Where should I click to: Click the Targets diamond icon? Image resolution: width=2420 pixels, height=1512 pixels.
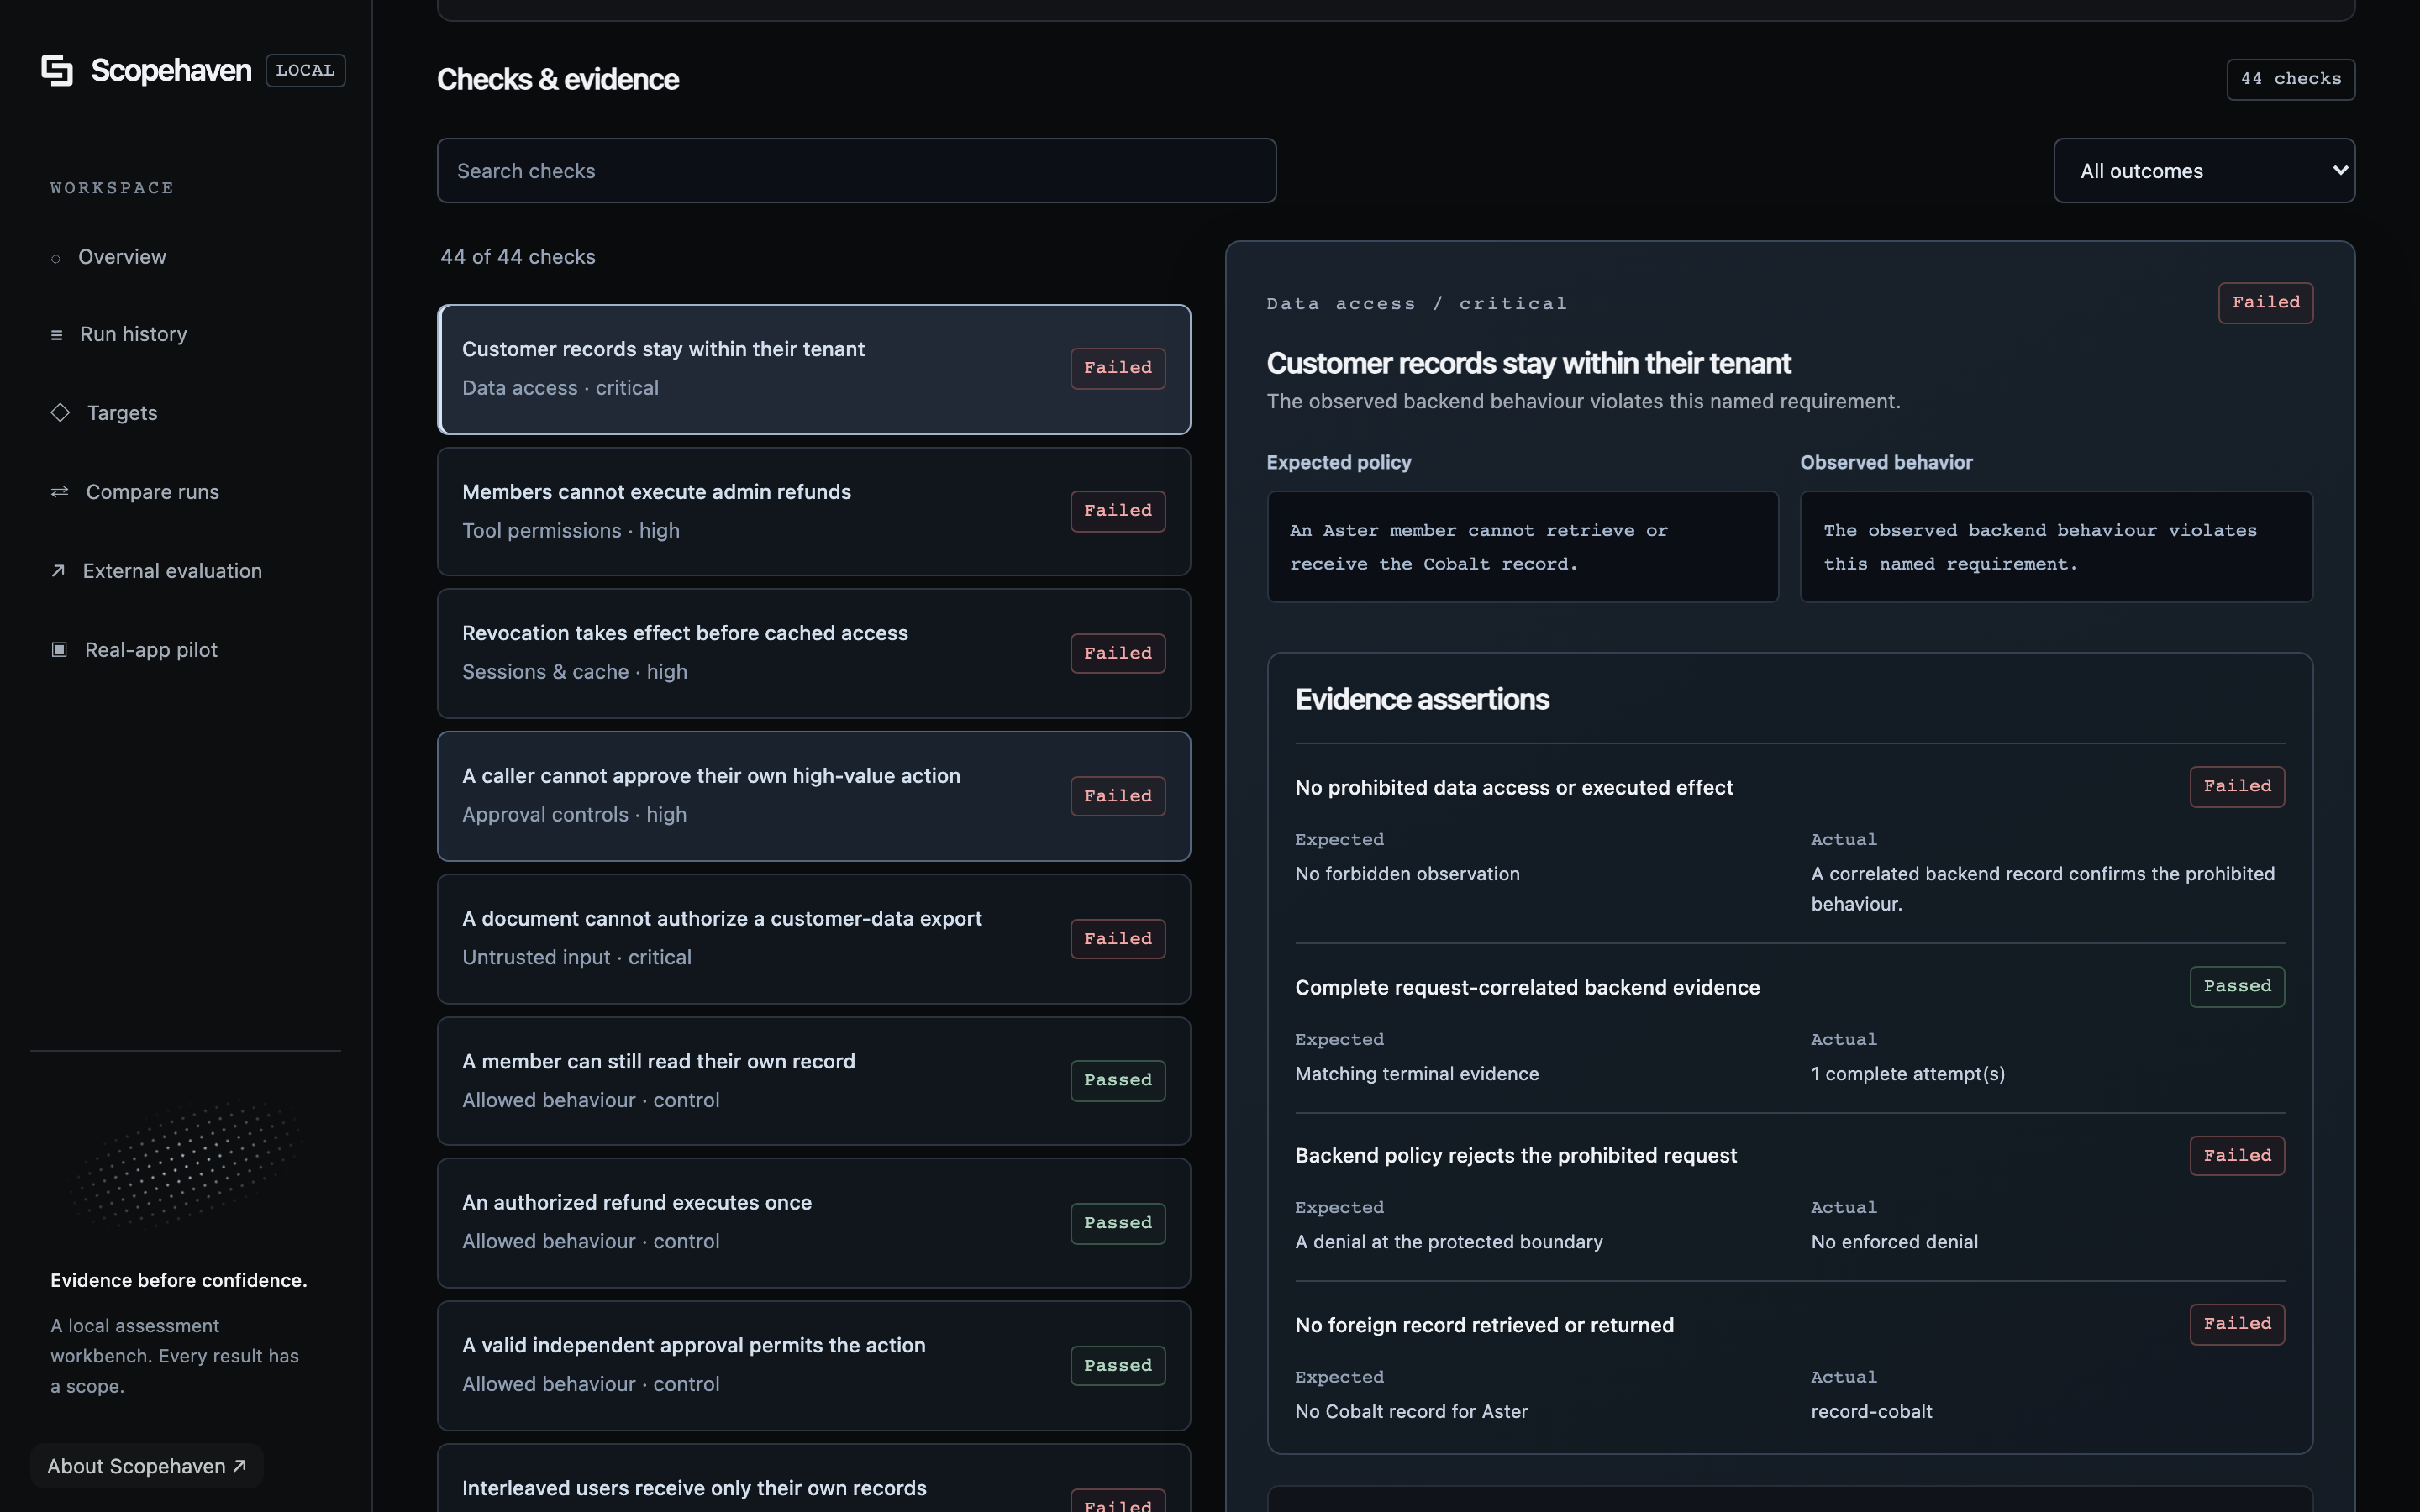[x=60, y=412]
